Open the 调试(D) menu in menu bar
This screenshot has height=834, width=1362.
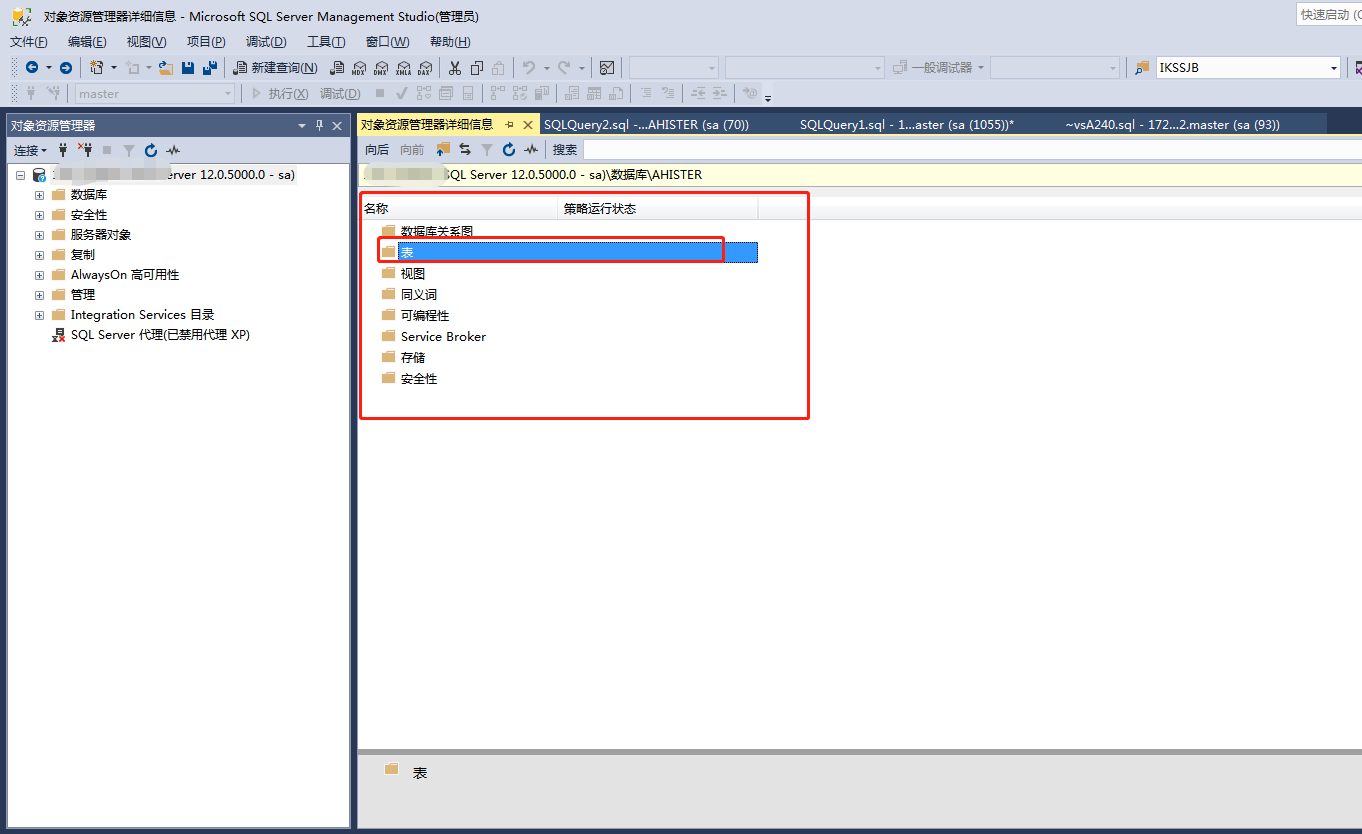pyautogui.click(x=266, y=42)
